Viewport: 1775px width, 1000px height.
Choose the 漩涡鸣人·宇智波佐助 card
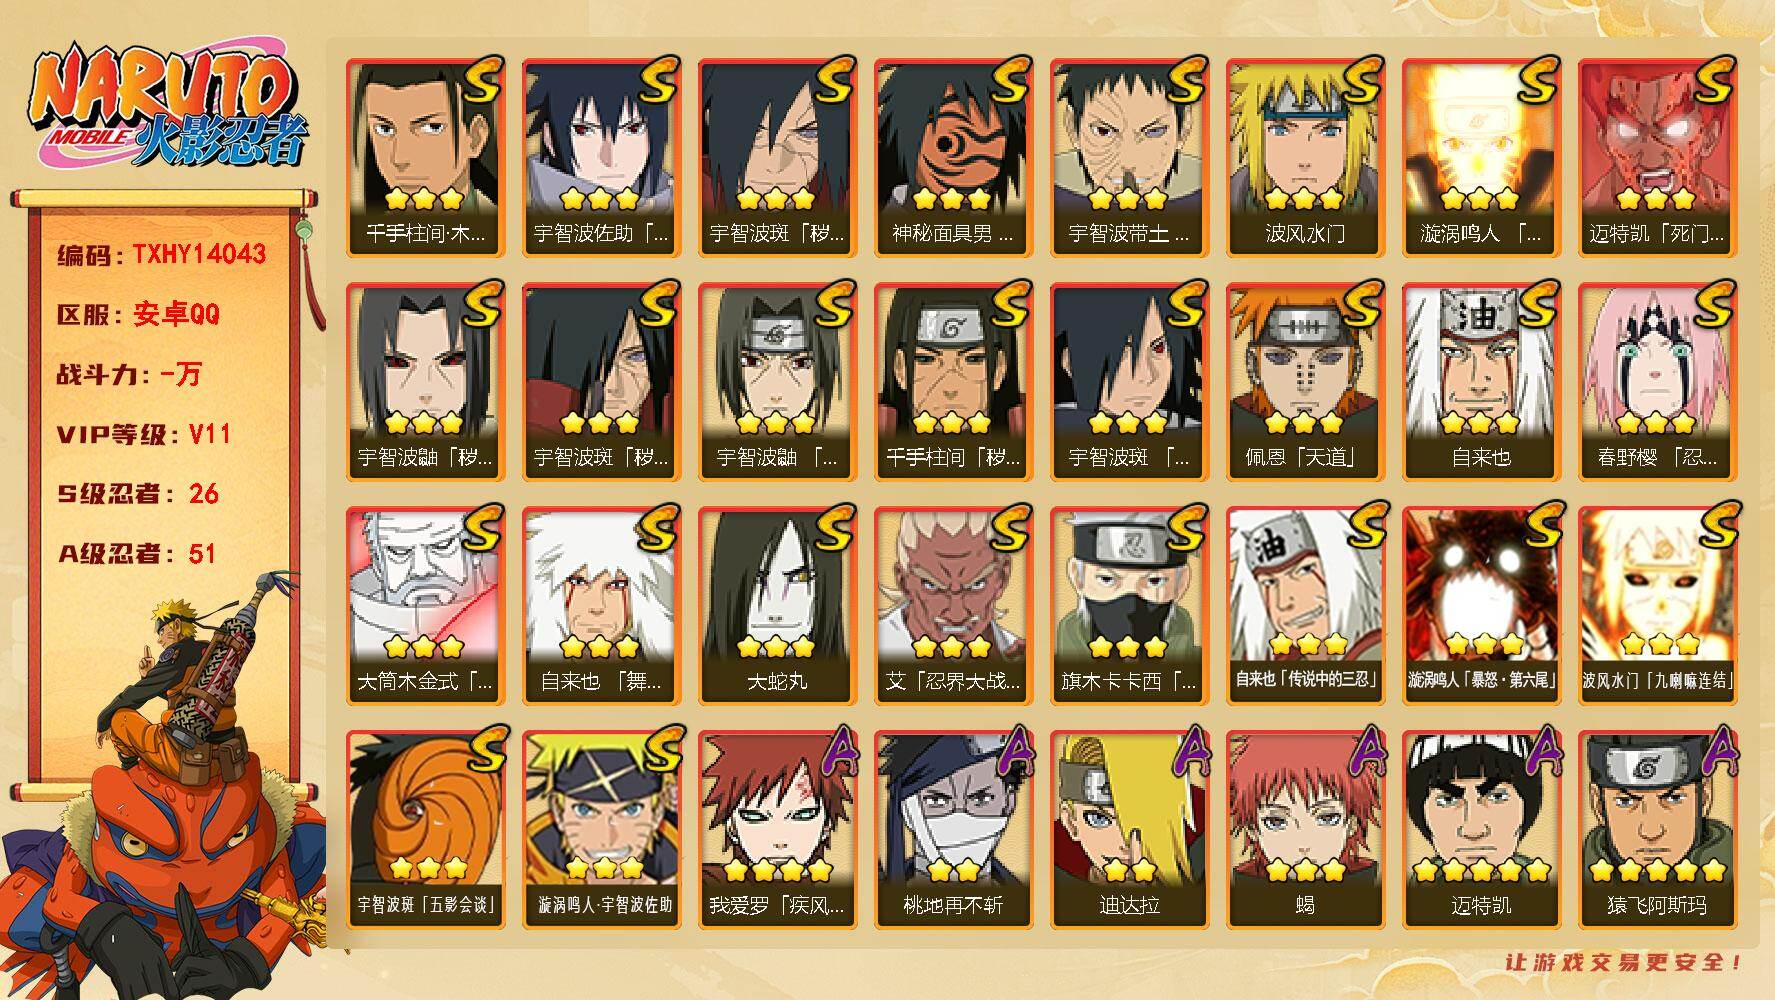pos(601,829)
